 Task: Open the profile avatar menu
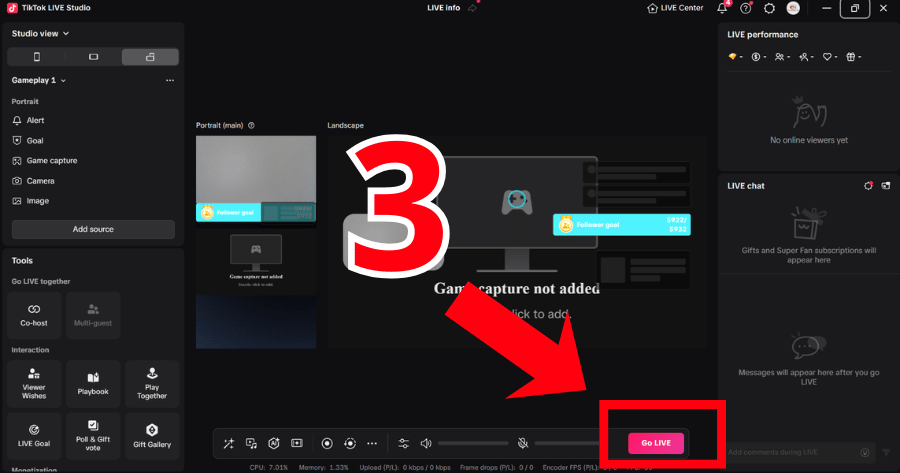[x=793, y=8]
